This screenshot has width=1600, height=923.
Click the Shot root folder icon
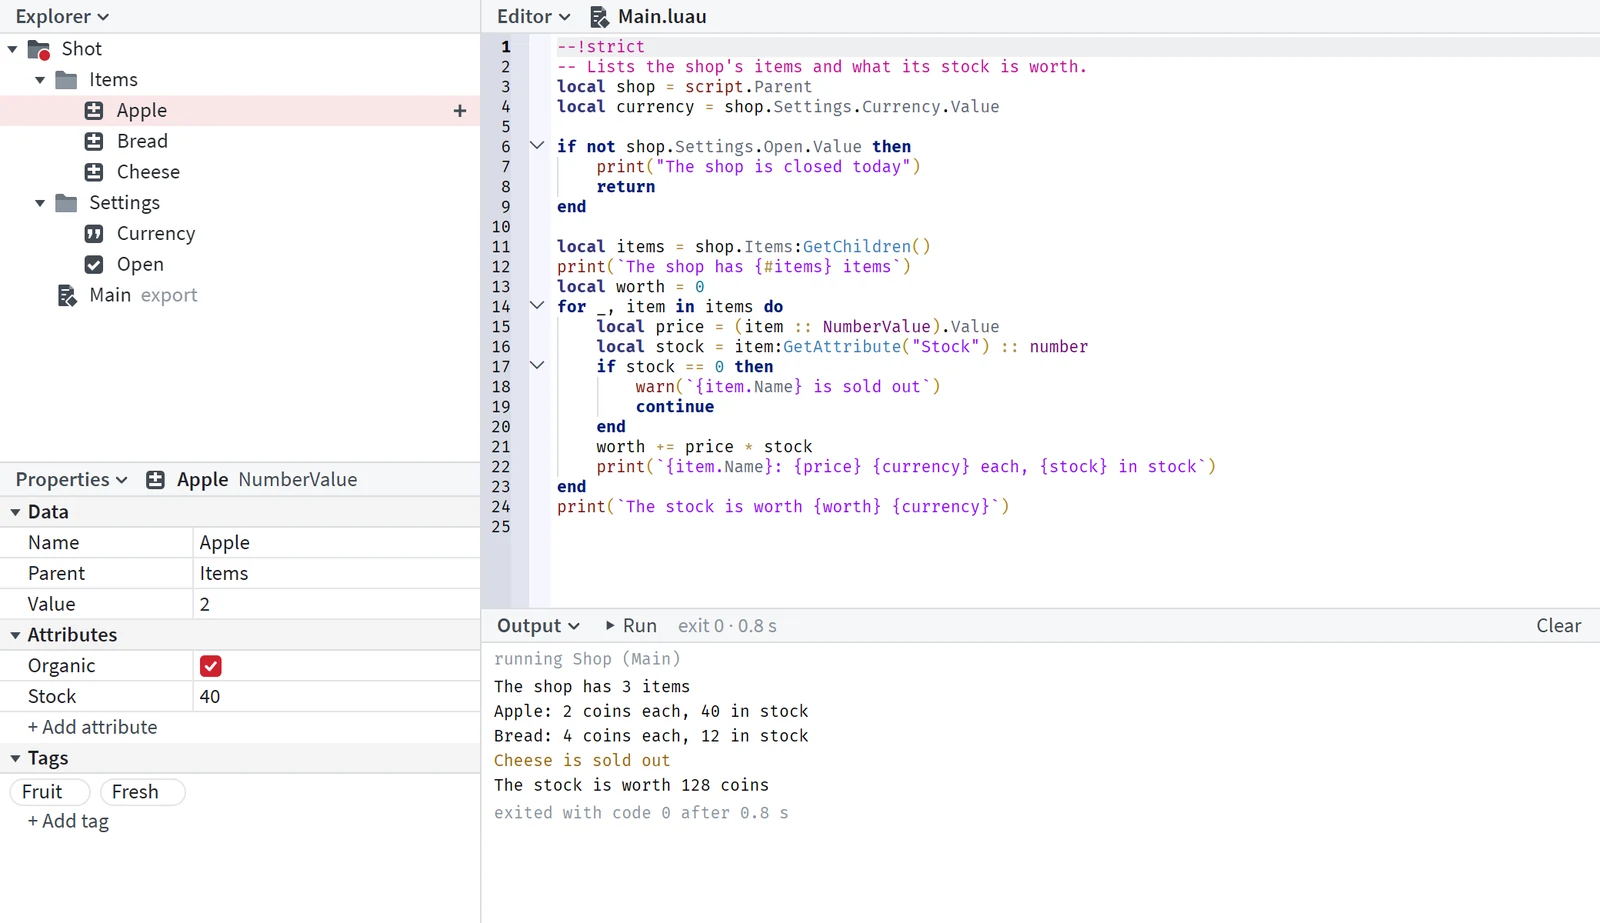[x=39, y=49]
